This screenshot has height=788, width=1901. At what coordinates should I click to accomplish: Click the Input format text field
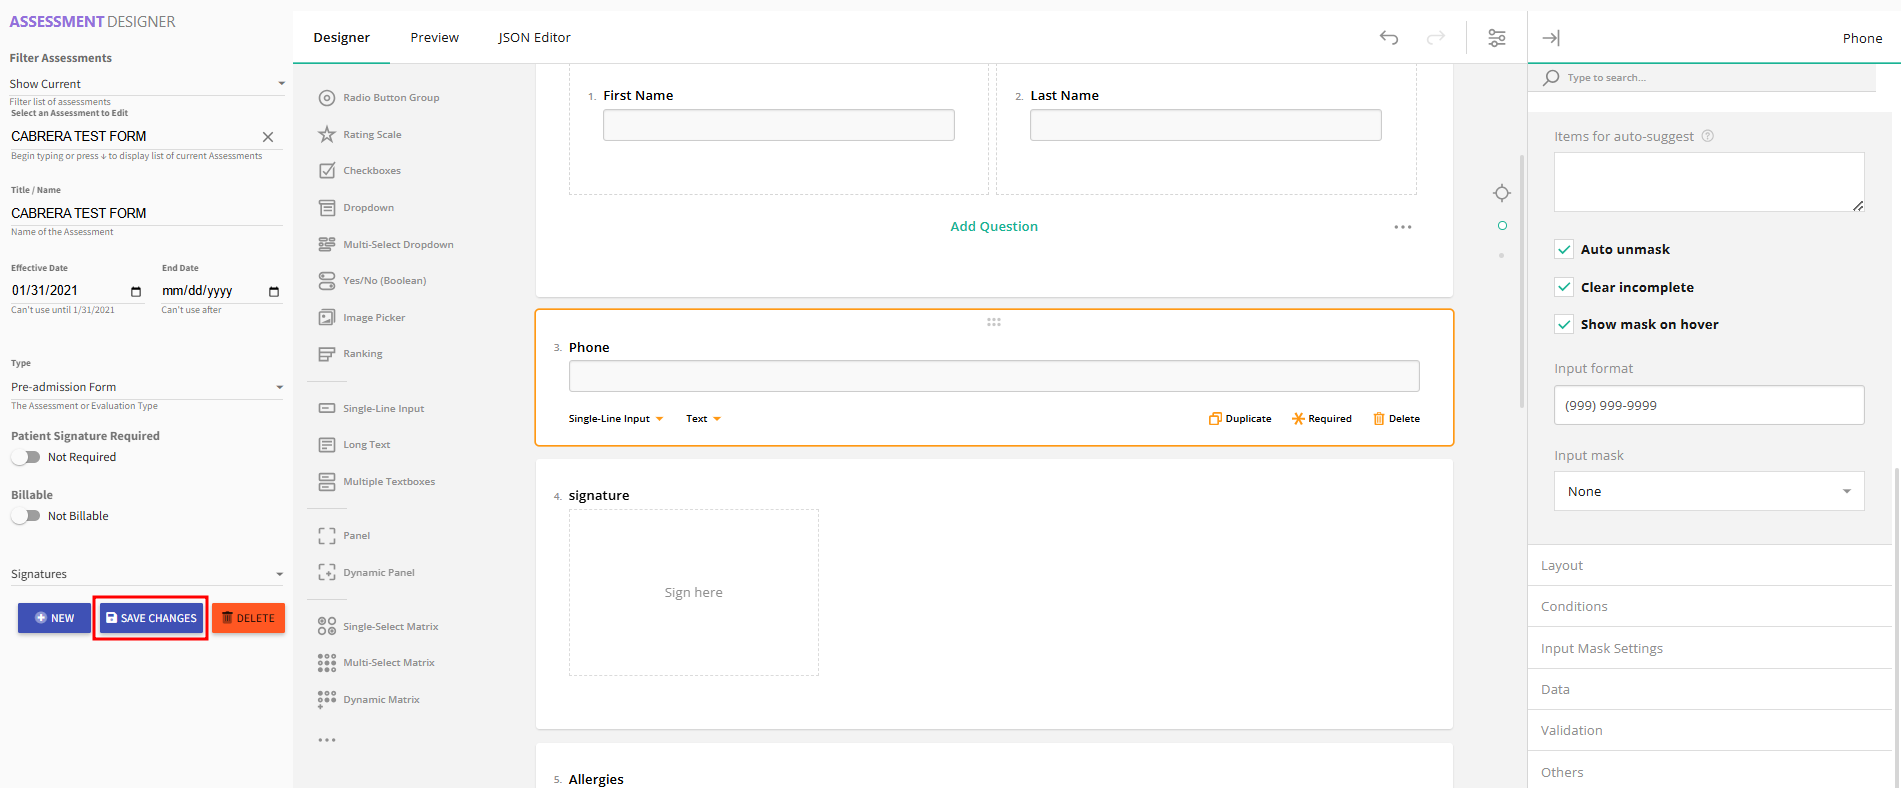pyautogui.click(x=1708, y=405)
